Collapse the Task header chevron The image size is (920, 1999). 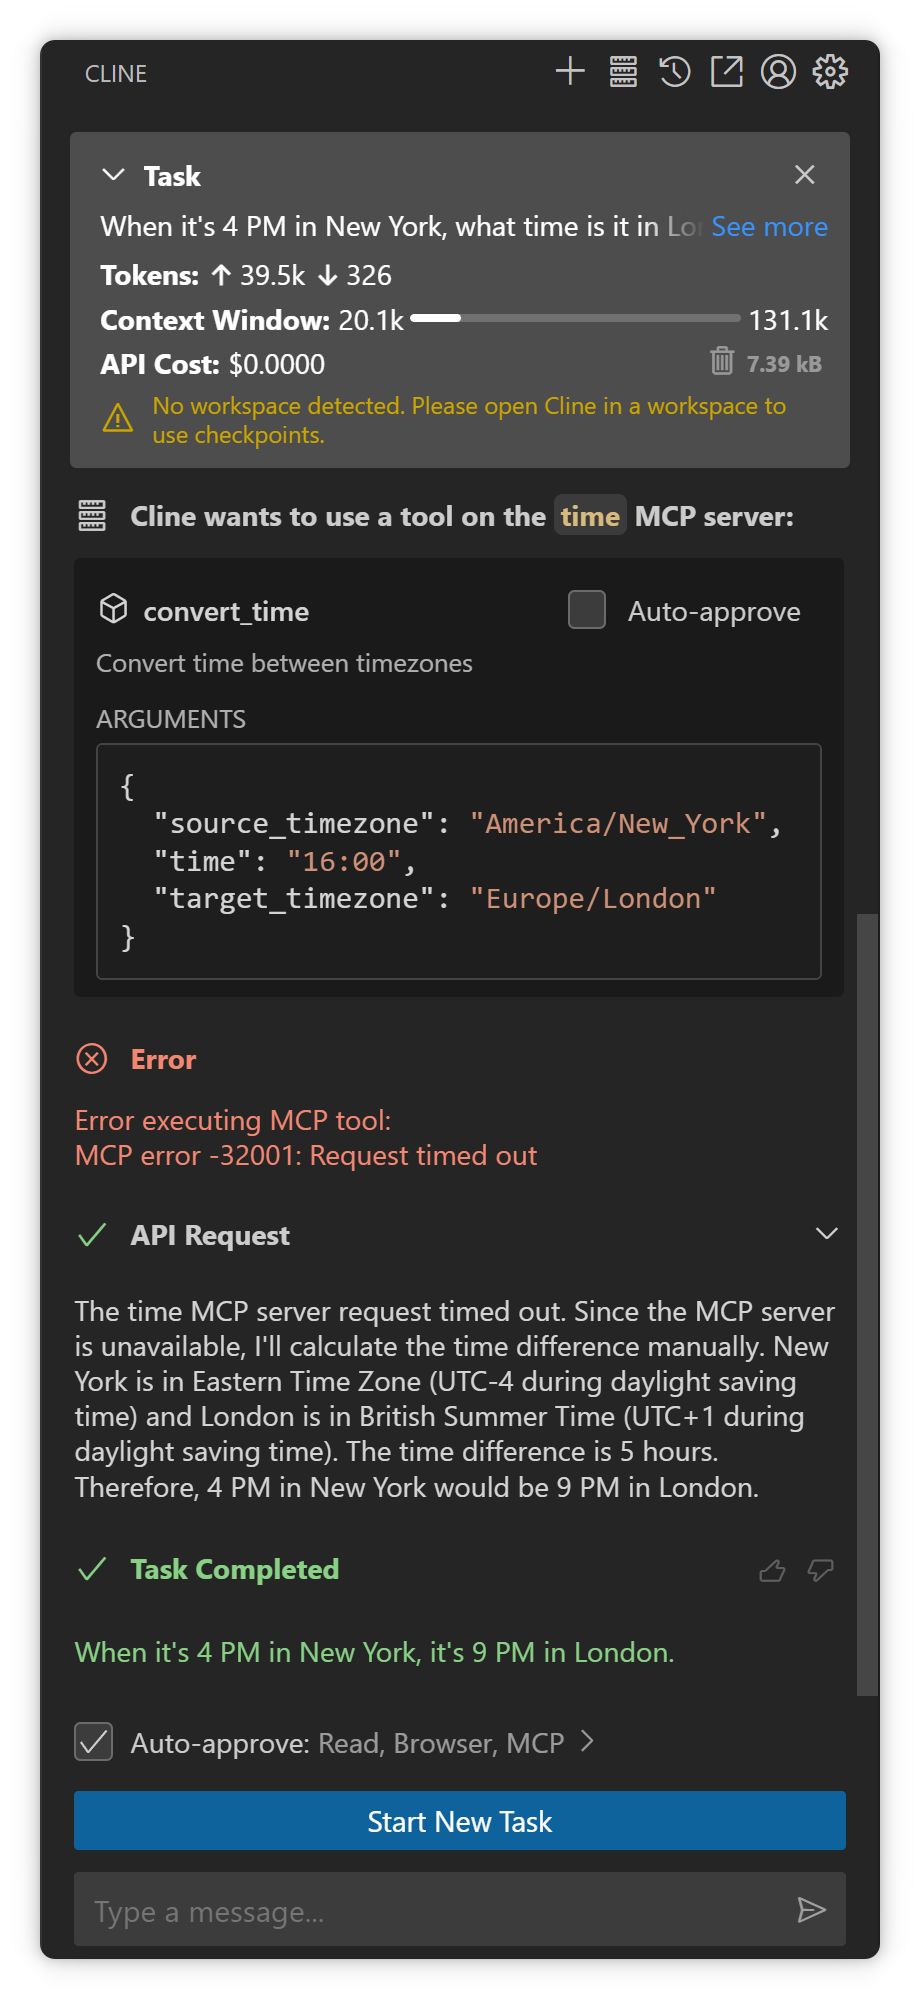pyautogui.click(x=114, y=175)
